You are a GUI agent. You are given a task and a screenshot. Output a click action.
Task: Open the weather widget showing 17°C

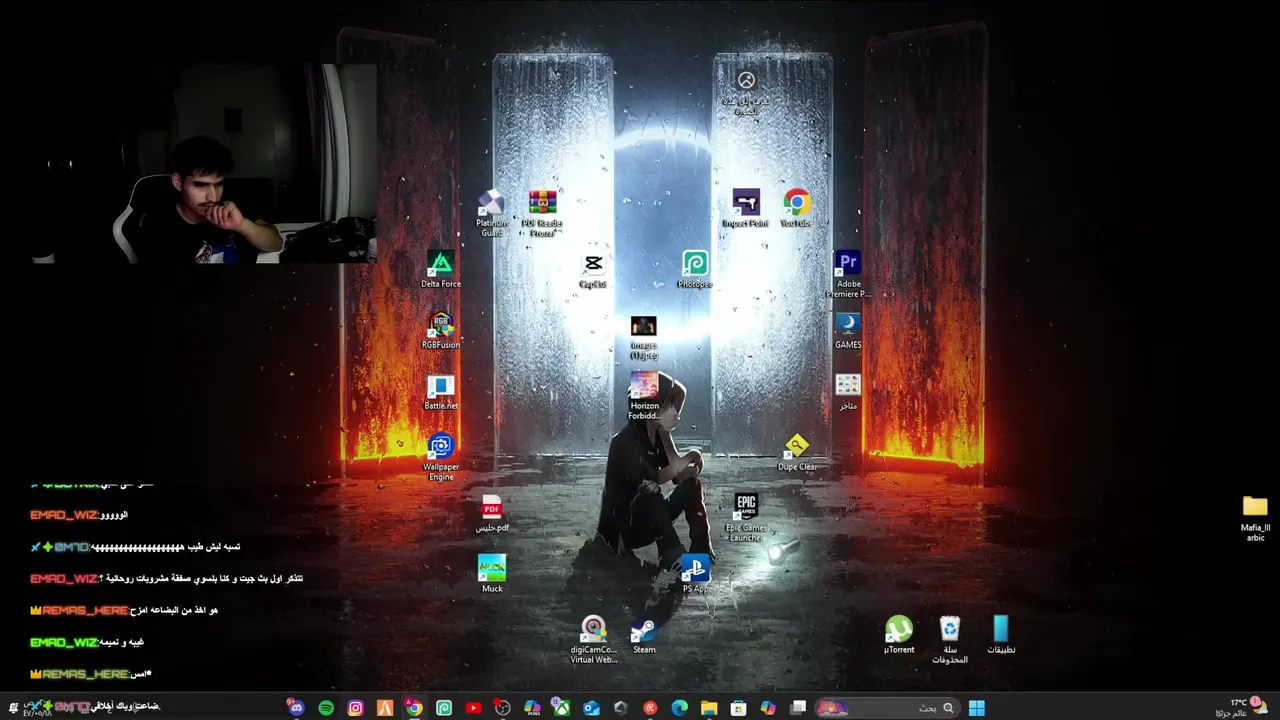pos(1240,708)
